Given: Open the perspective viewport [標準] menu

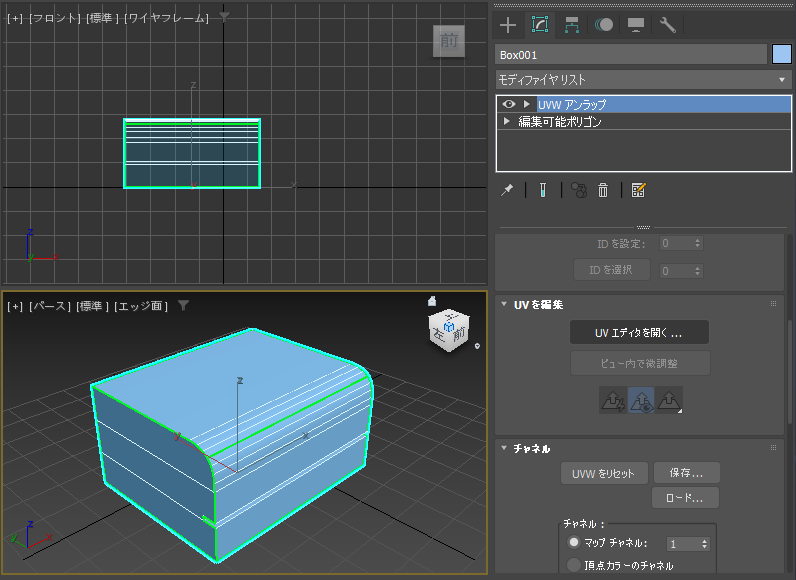Looking at the screenshot, I should [x=92, y=306].
